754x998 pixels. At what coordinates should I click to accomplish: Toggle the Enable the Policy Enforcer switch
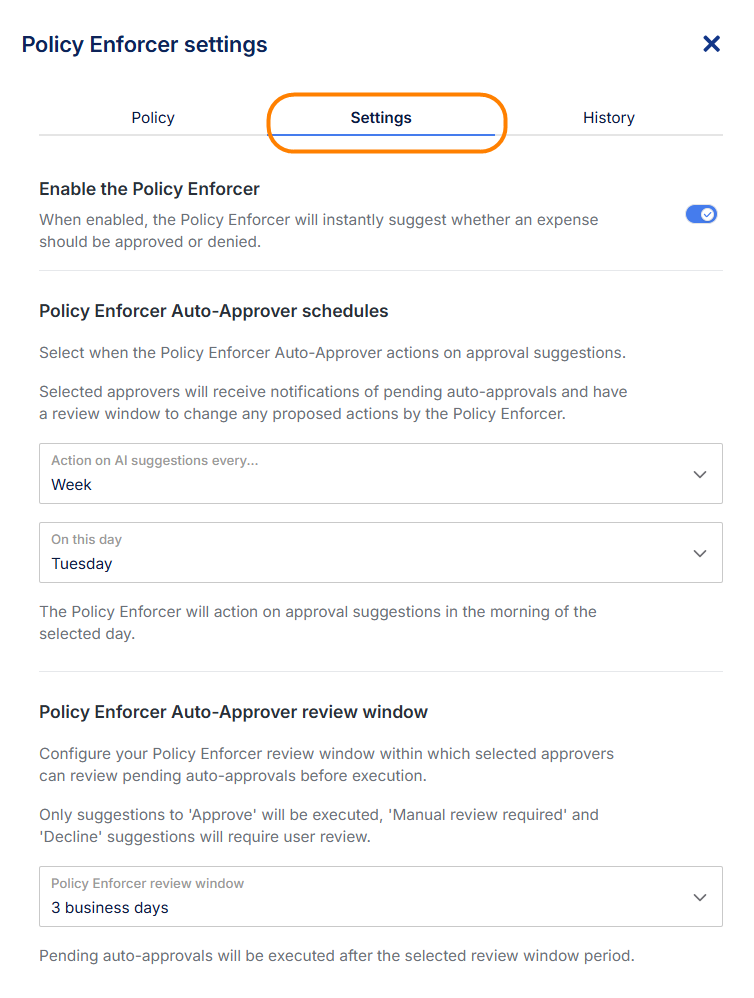click(701, 214)
